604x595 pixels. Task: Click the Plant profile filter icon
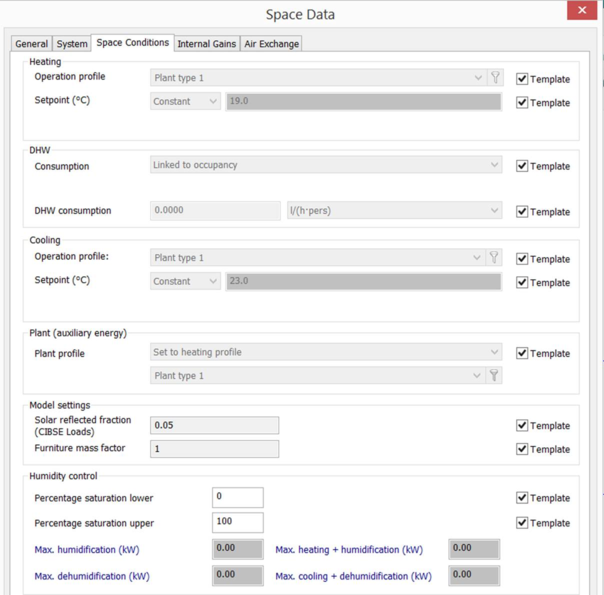(494, 376)
